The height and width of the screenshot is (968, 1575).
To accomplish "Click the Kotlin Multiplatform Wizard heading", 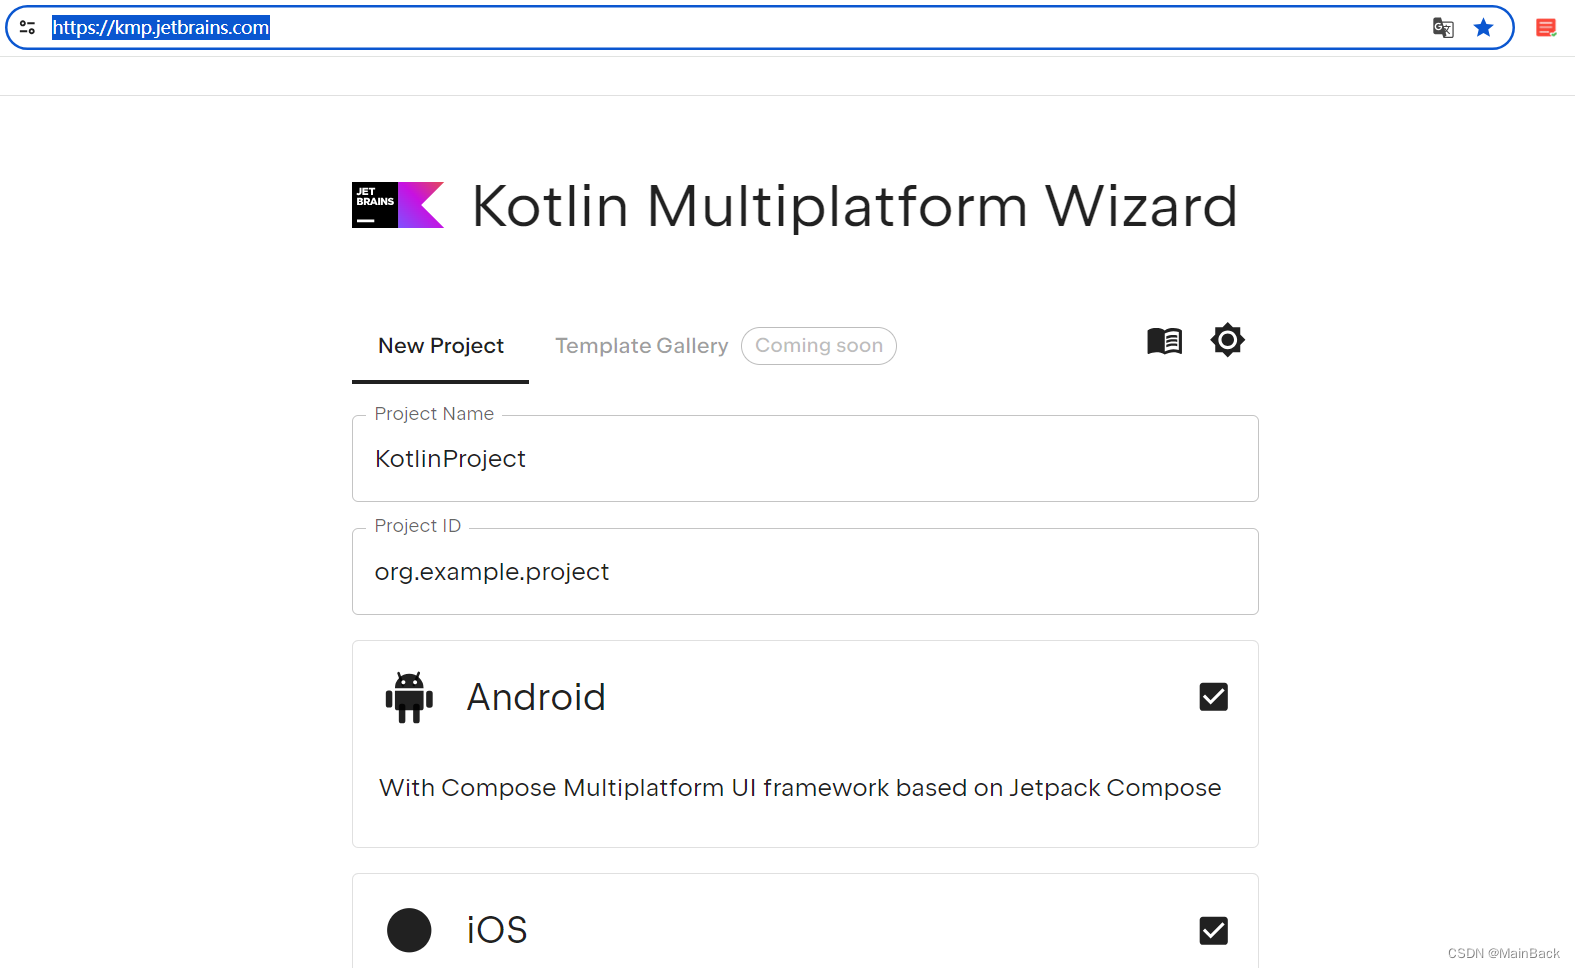I will [855, 207].
